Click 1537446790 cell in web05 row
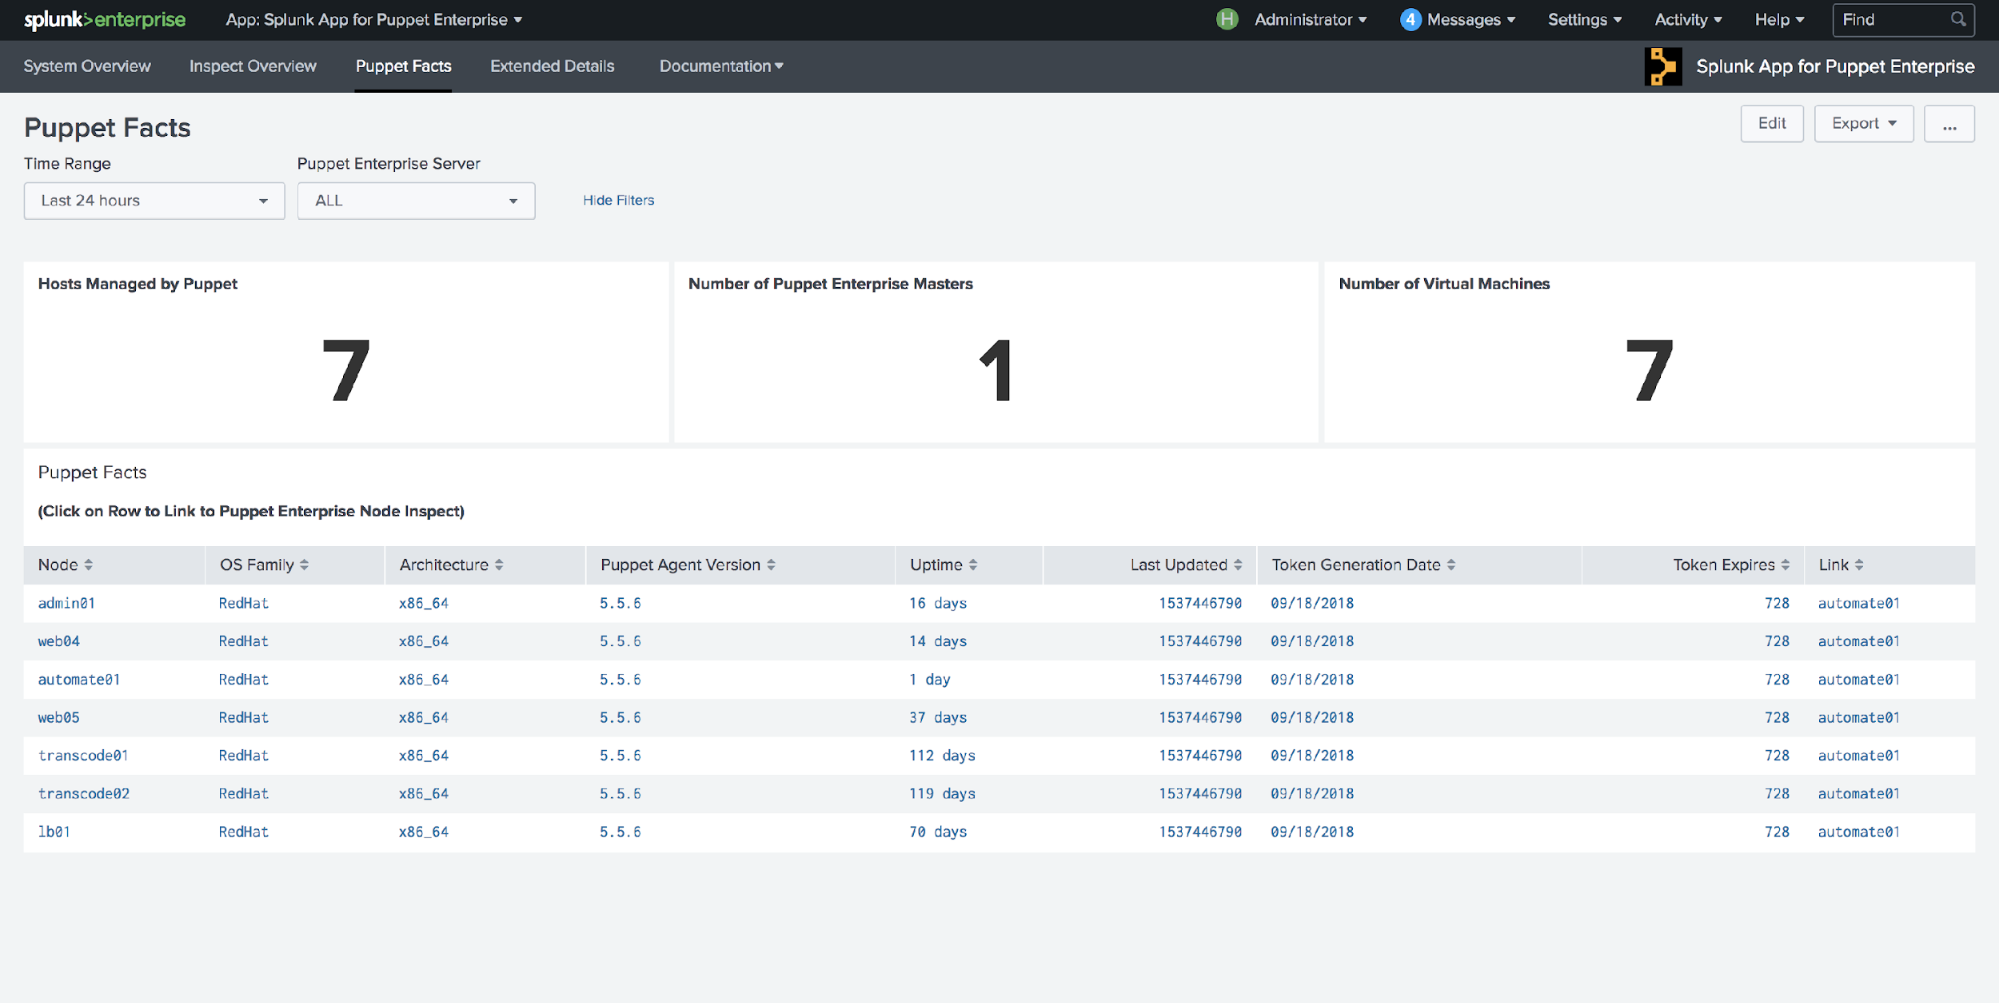 pos(1200,718)
